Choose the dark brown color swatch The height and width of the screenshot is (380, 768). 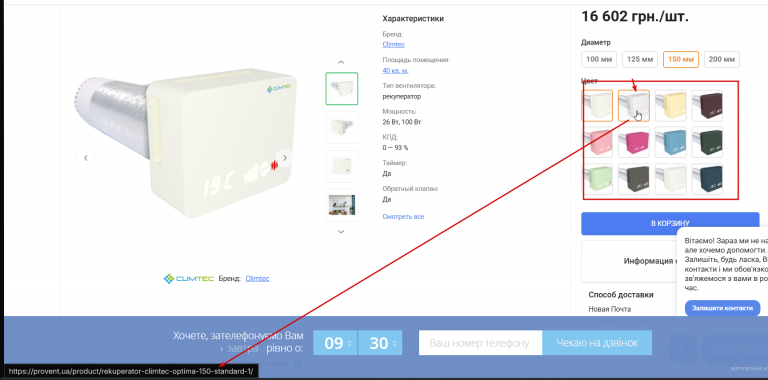click(x=707, y=105)
